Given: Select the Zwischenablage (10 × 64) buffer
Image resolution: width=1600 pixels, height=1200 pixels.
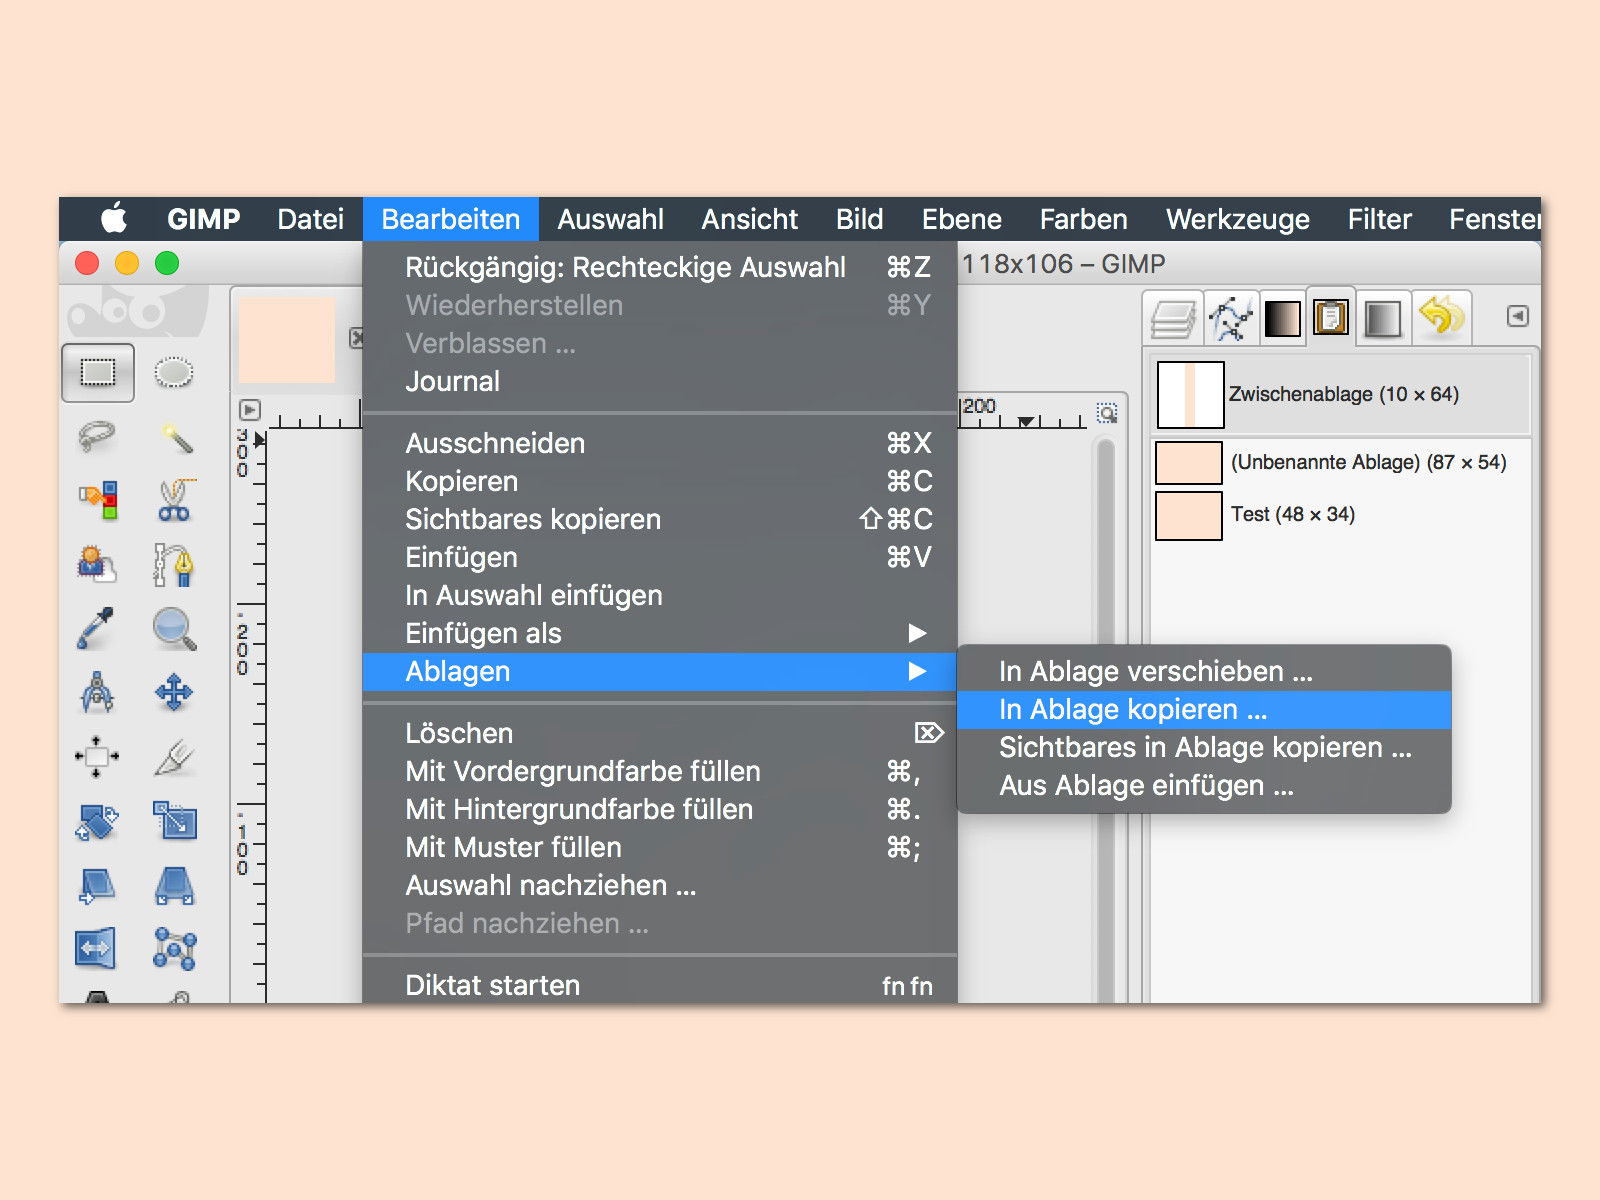Looking at the screenshot, I should tap(1340, 394).
